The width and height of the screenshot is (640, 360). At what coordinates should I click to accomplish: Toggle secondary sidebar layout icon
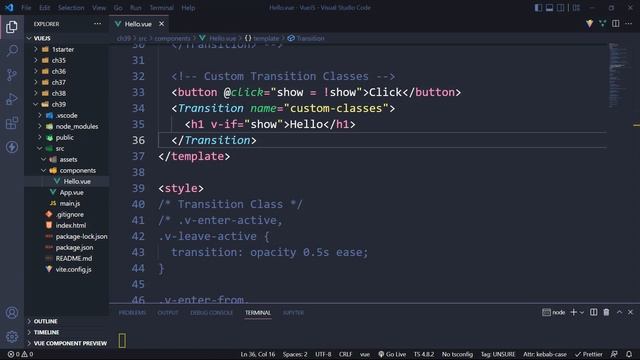561,8
